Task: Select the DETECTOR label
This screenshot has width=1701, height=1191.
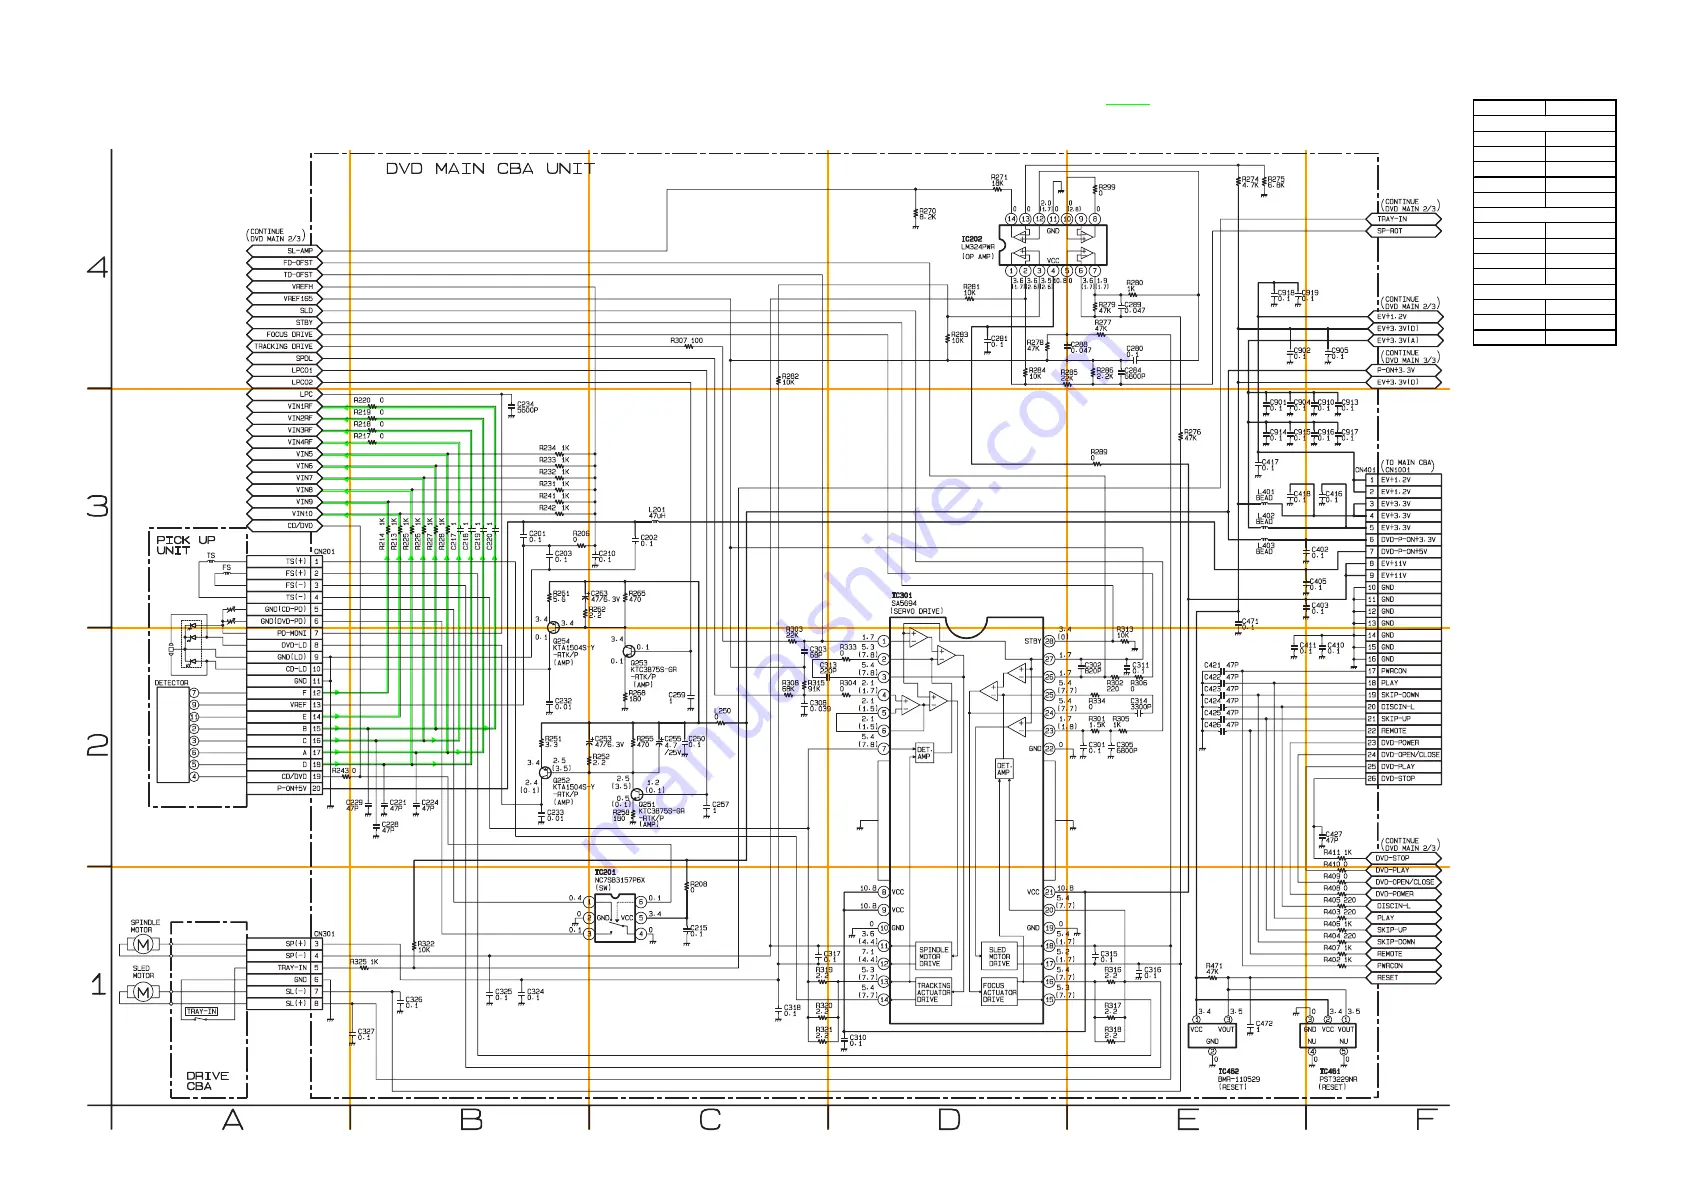Action: pos(171,683)
